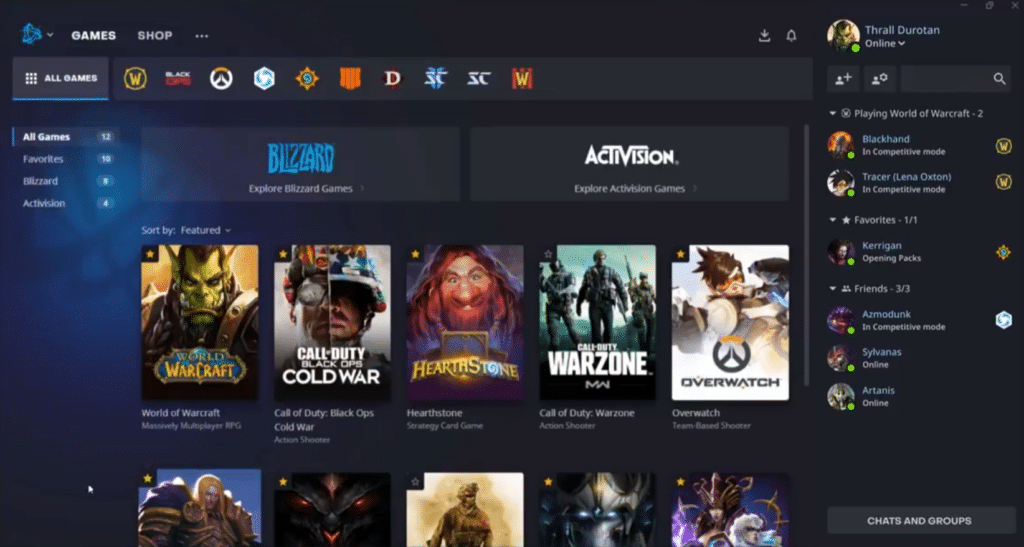Click Explore Blizzard Games banner
The image size is (1024, 547).
coord(300,164)
